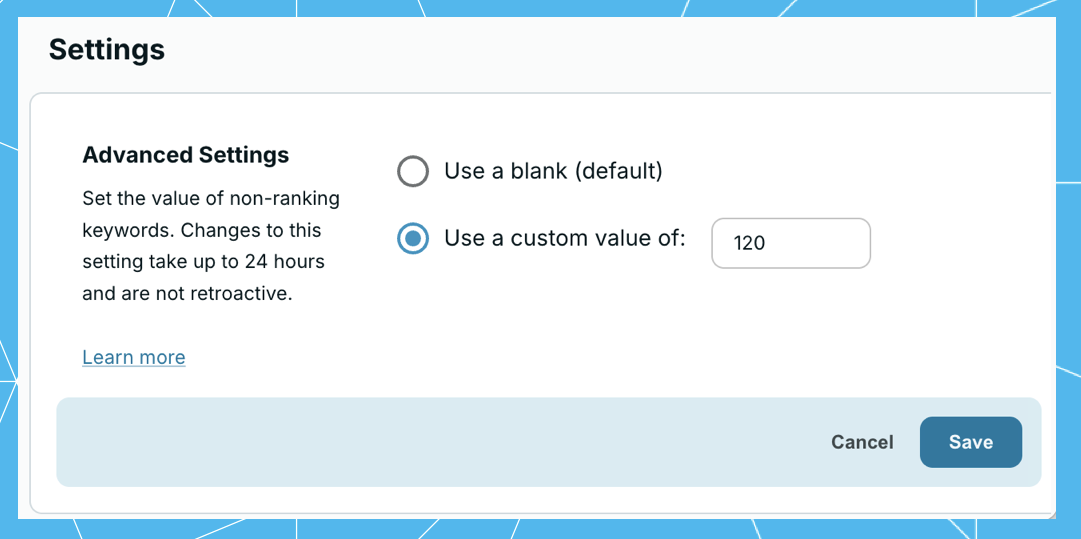1081x539 pixels.
Task: Click the 'Set the value of non-ranking' description line
Action: point(211,198)
